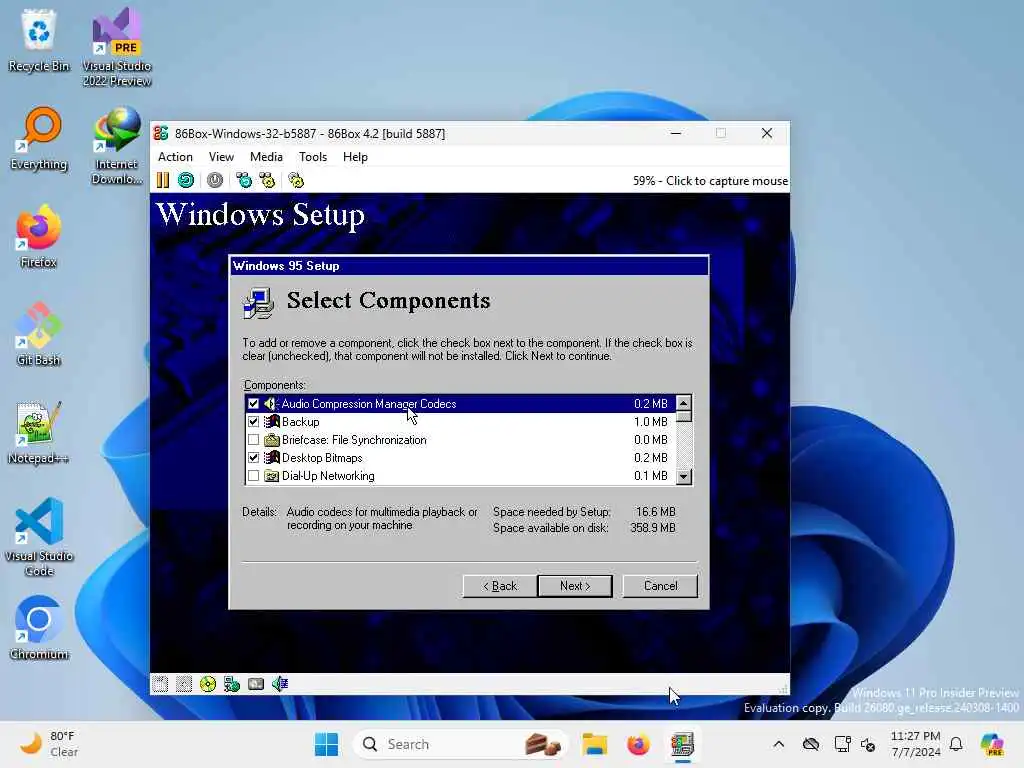Image resolution: width=1024 pixels, height=768 pixels.
Task: Send Ctrl+Alt+Esc using the yellow toolbar icon
Action: coord(267,180)
